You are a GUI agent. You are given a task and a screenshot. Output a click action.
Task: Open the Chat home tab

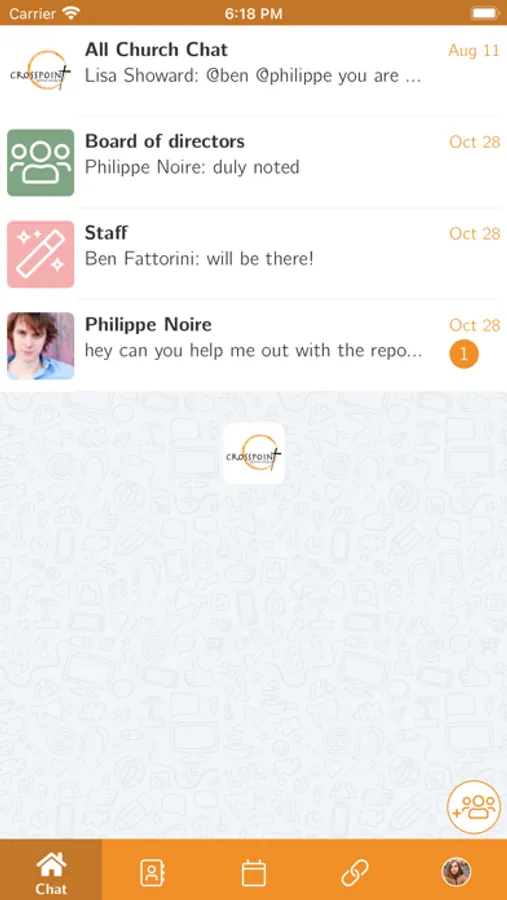tap(51, 870)
